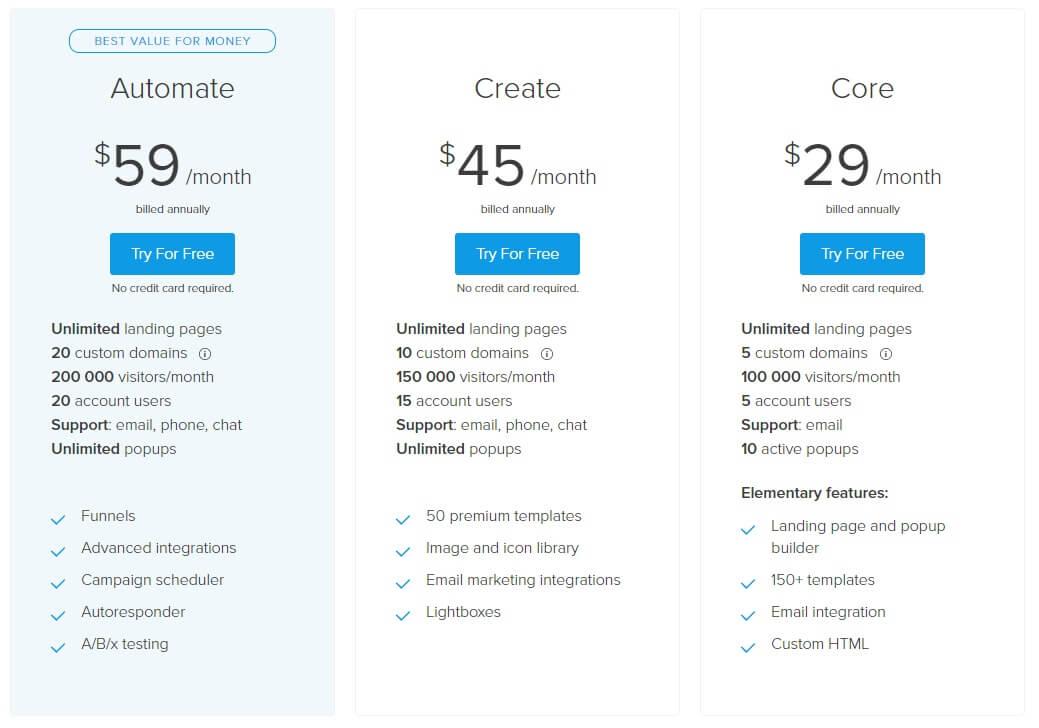Click the checkmark next to A/B/x testing
1039x728 pixels.
[58, 647]
